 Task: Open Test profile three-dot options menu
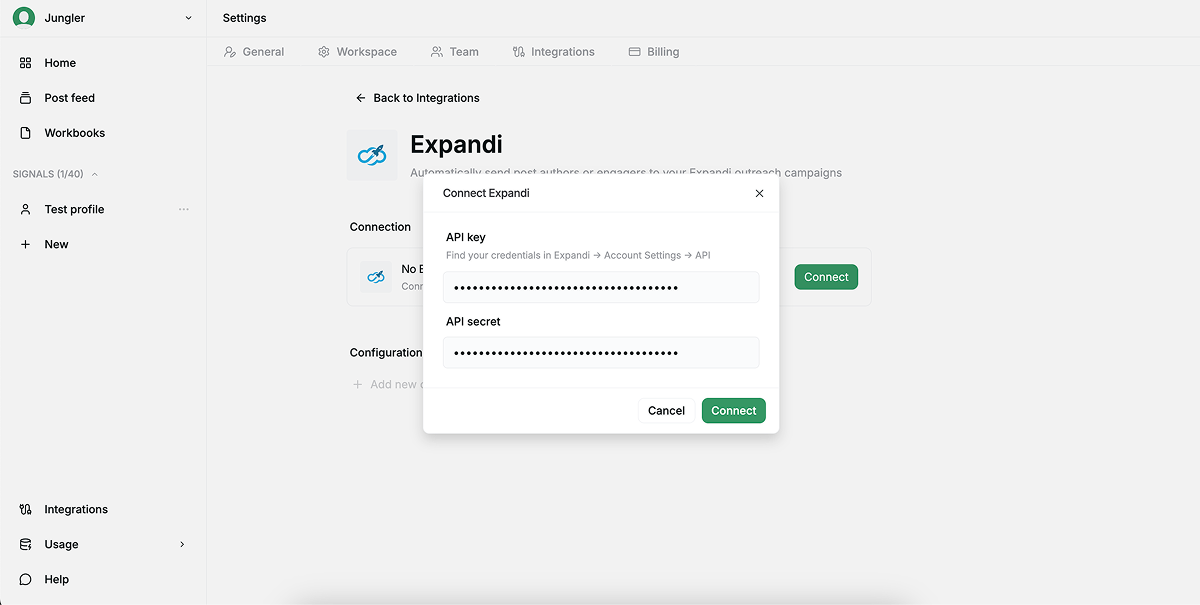183,209
